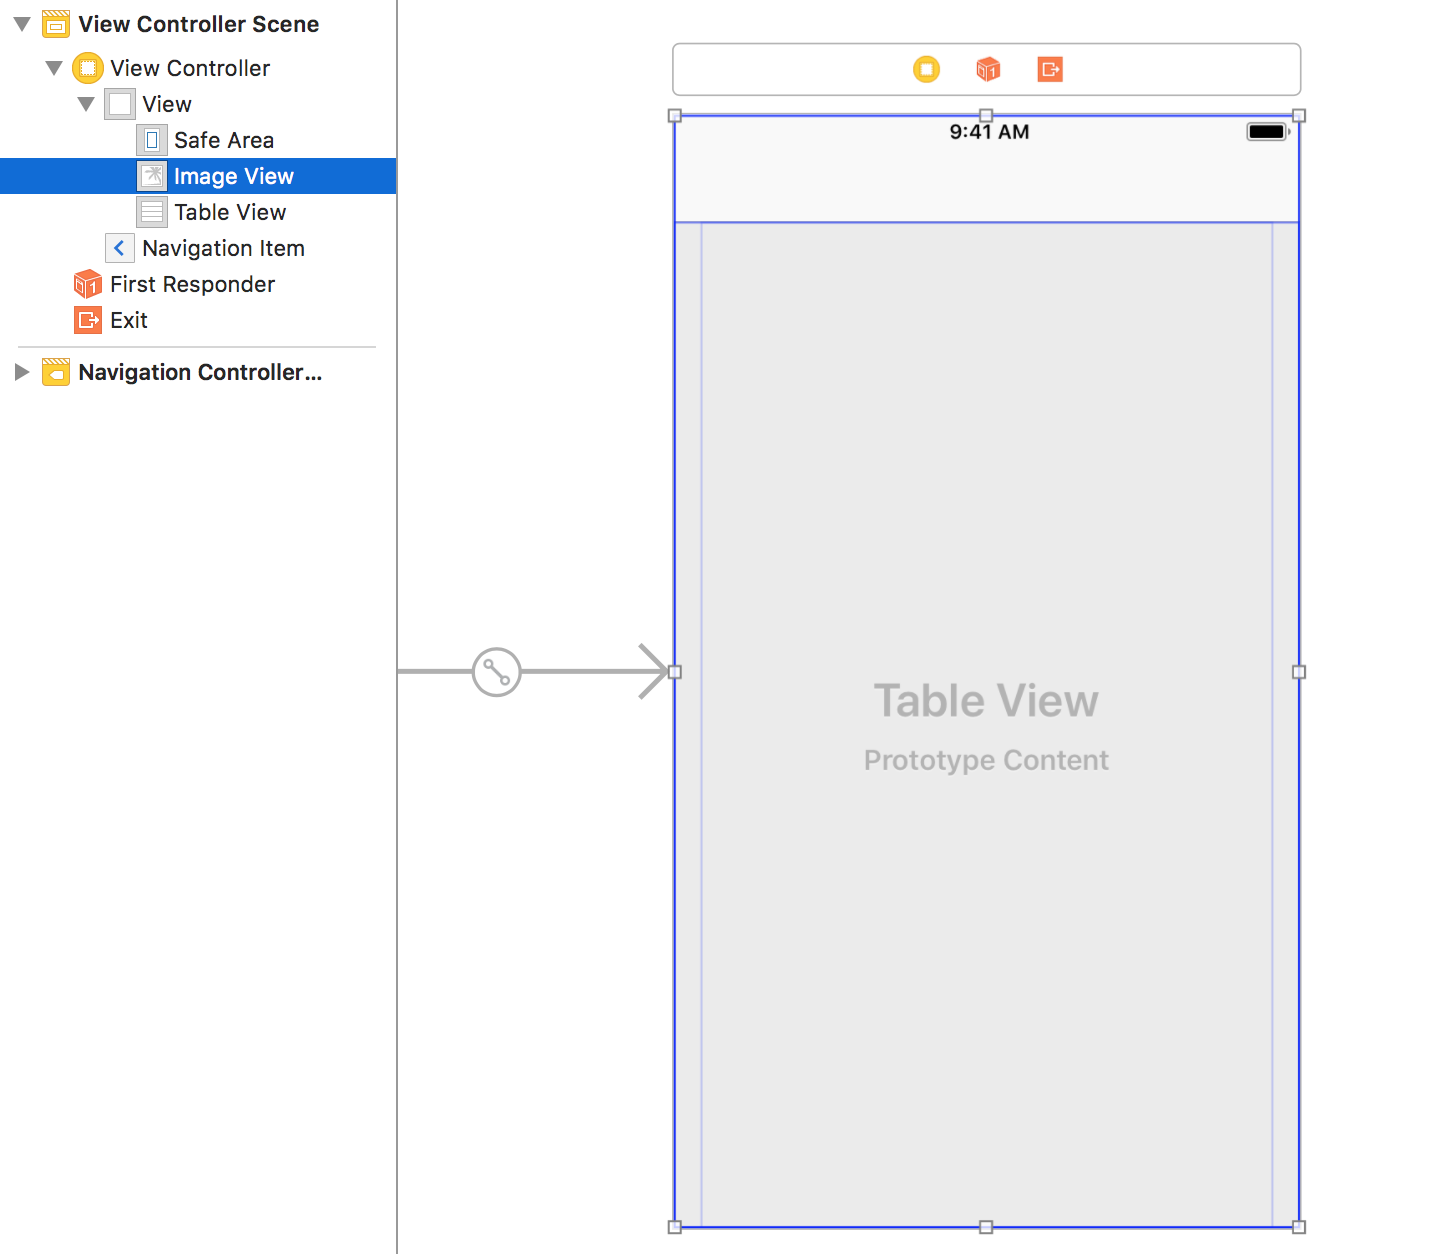Click the Navigation Item back-chevron icon

point(119,248)
